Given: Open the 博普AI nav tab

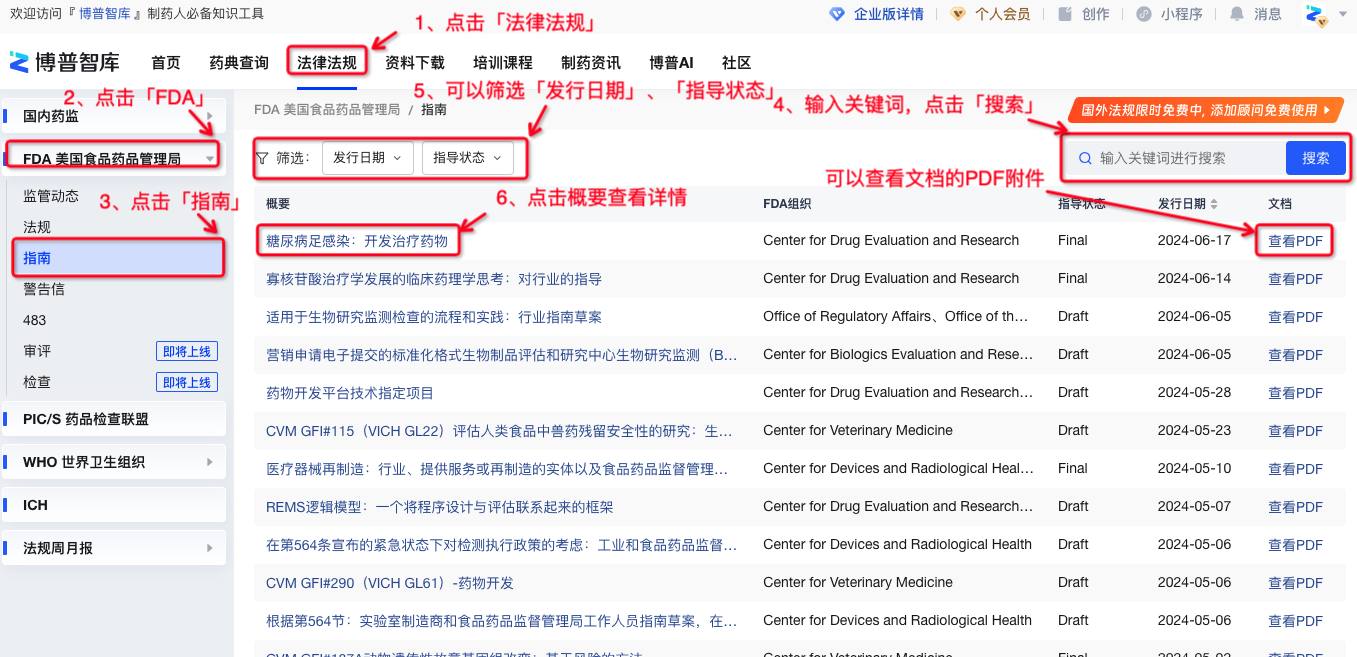Looking at the screenshot, I should coord(671,63).
